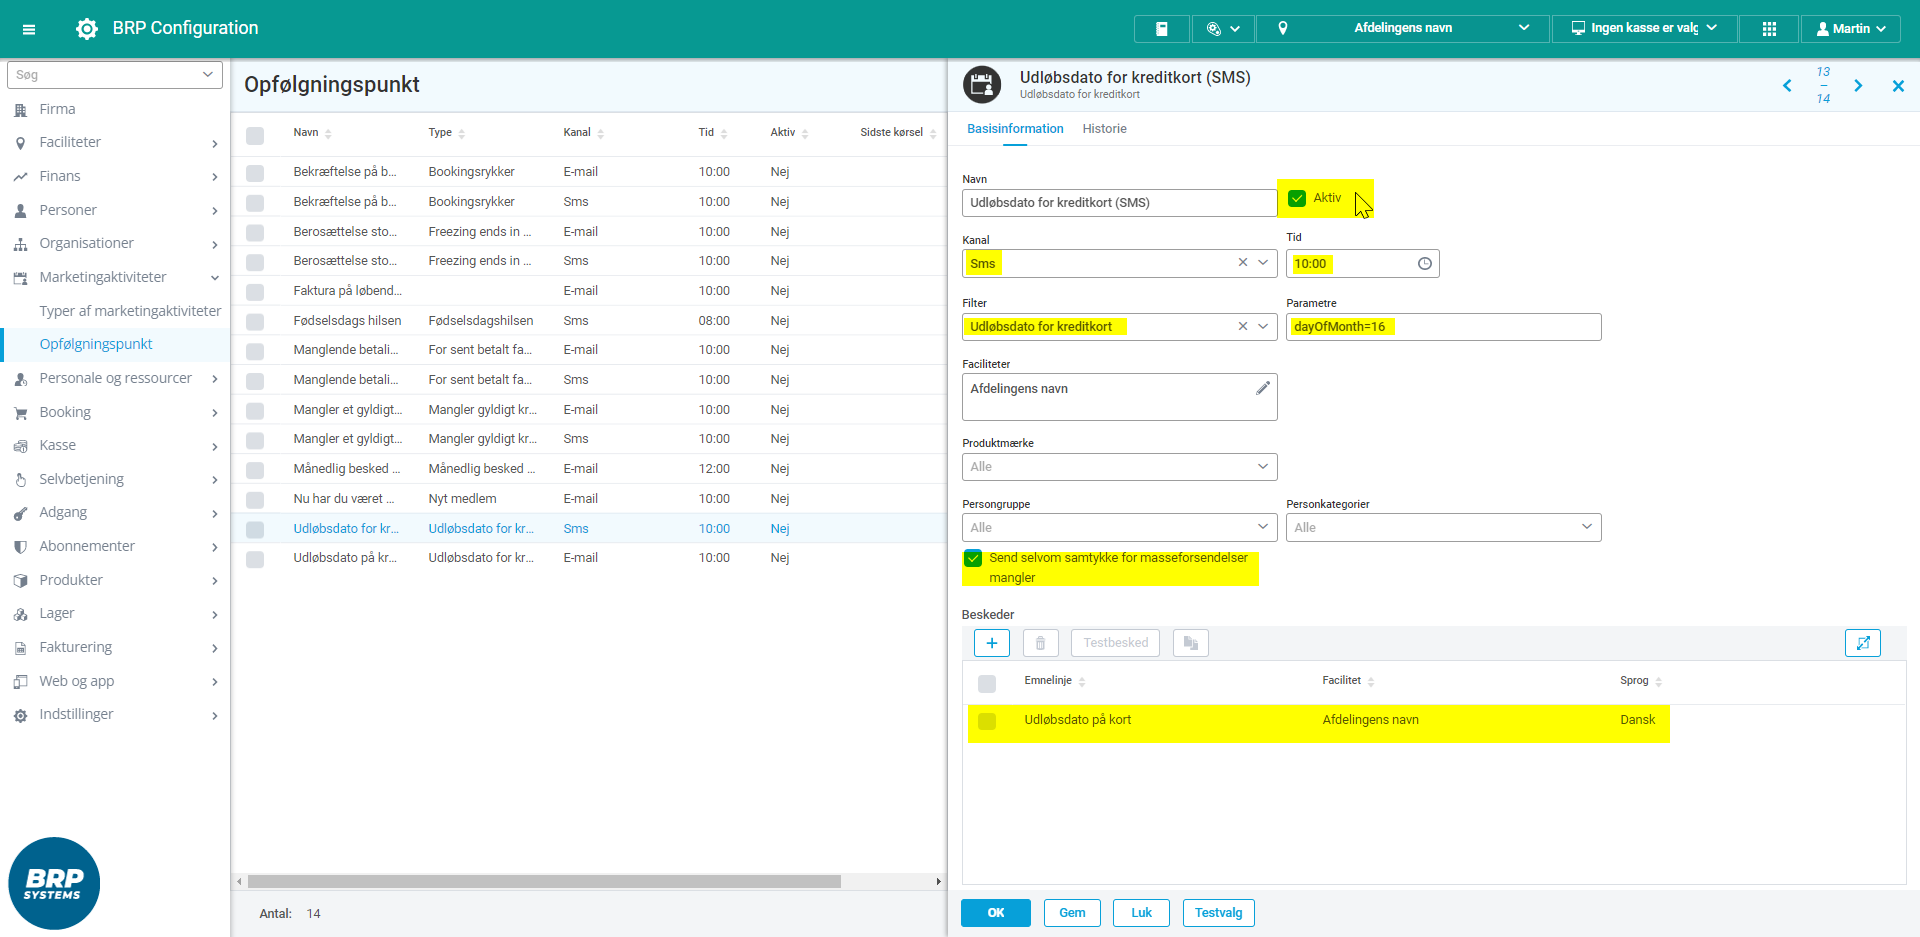1920x937 pixels.
Task: Check the Nu har du været row checkbox
Action: point(255,500)
